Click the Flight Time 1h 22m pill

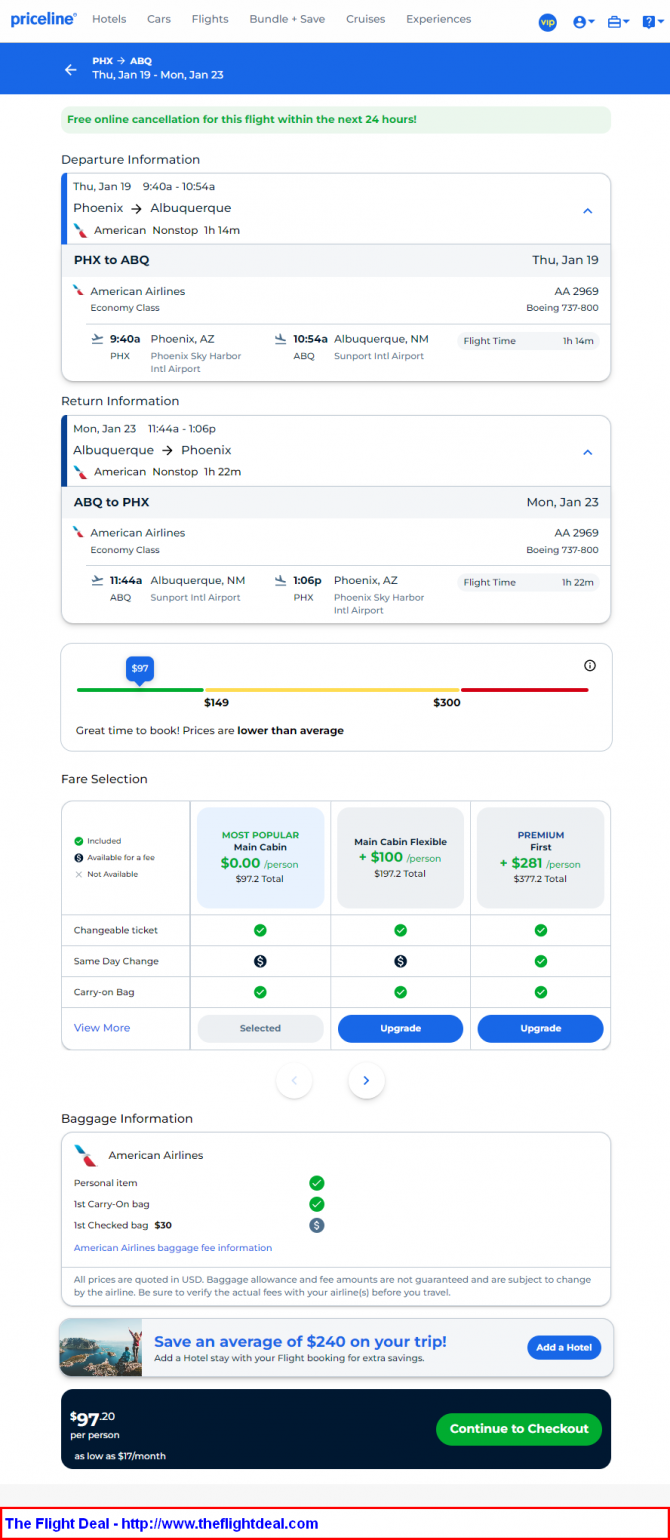coord(528,582)
